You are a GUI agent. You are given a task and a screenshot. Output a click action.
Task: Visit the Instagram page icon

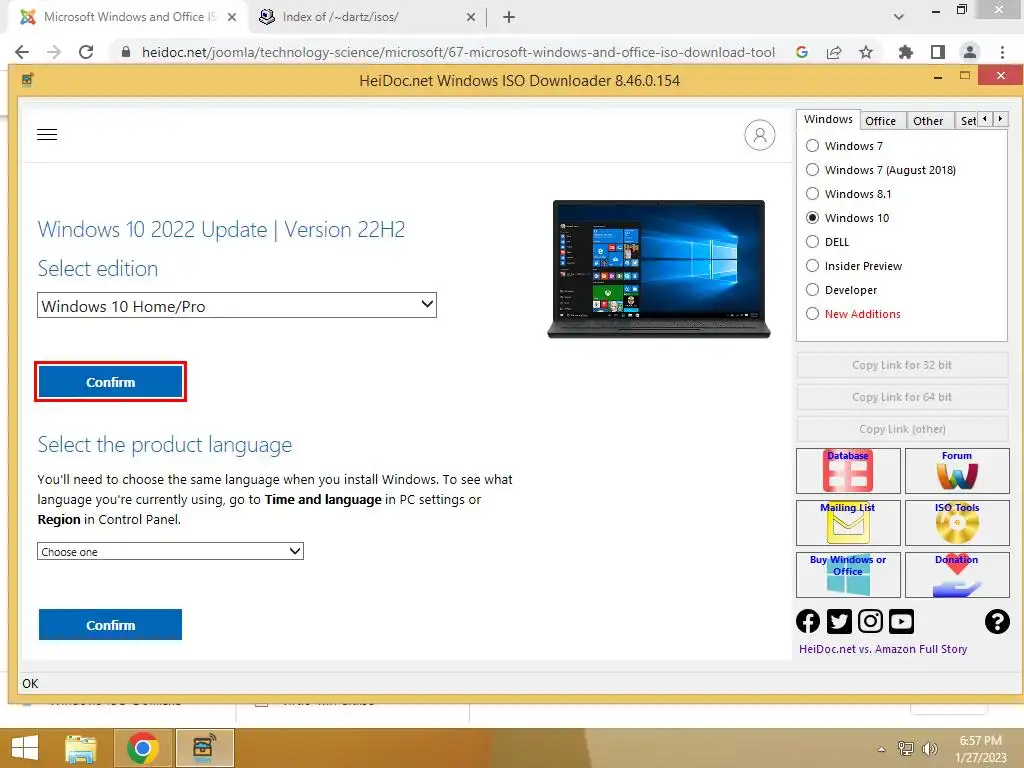coord(870,621)
